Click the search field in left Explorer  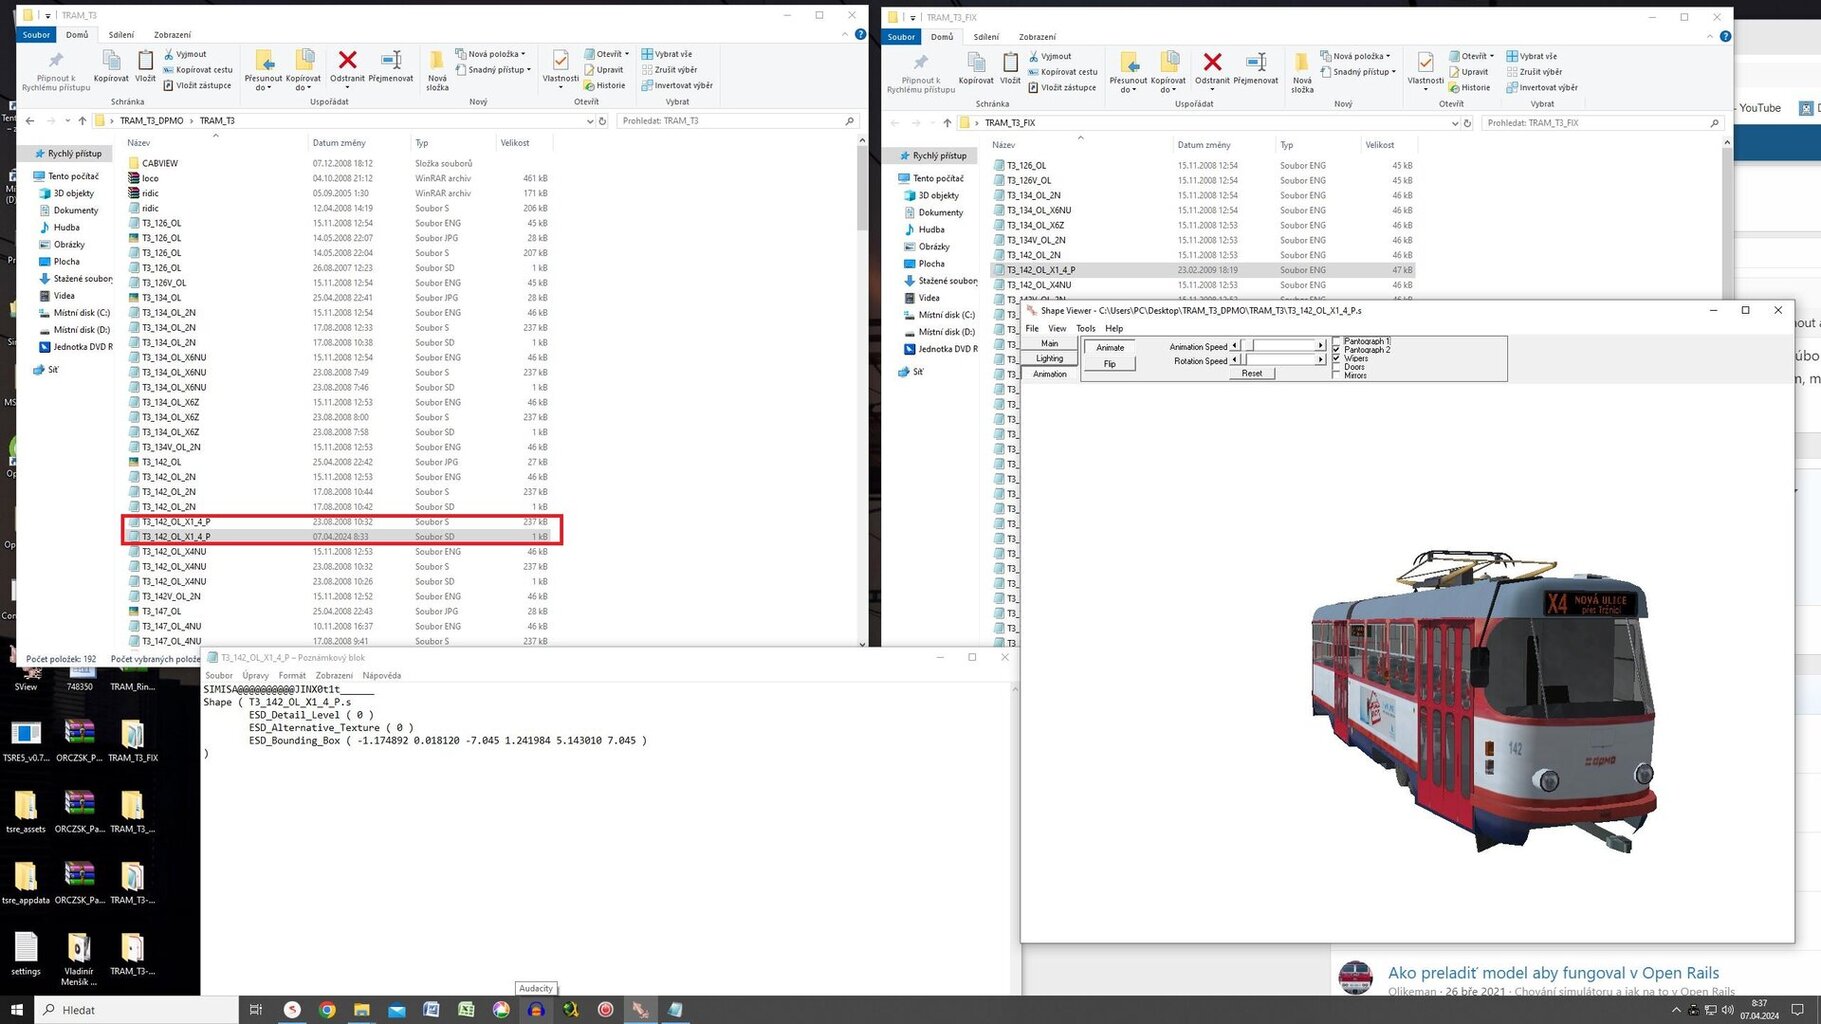click(x=732, y=121)
